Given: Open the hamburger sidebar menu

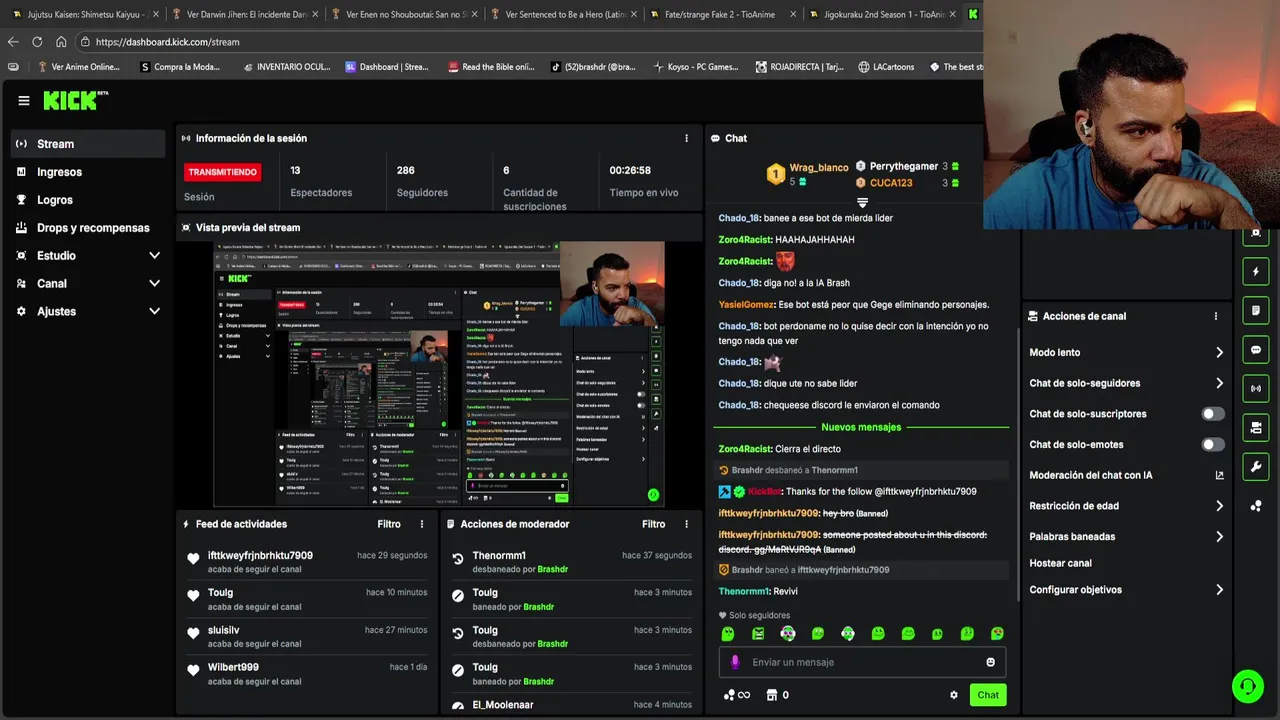Looking at the screenshot, I should [x=24, y=100].
